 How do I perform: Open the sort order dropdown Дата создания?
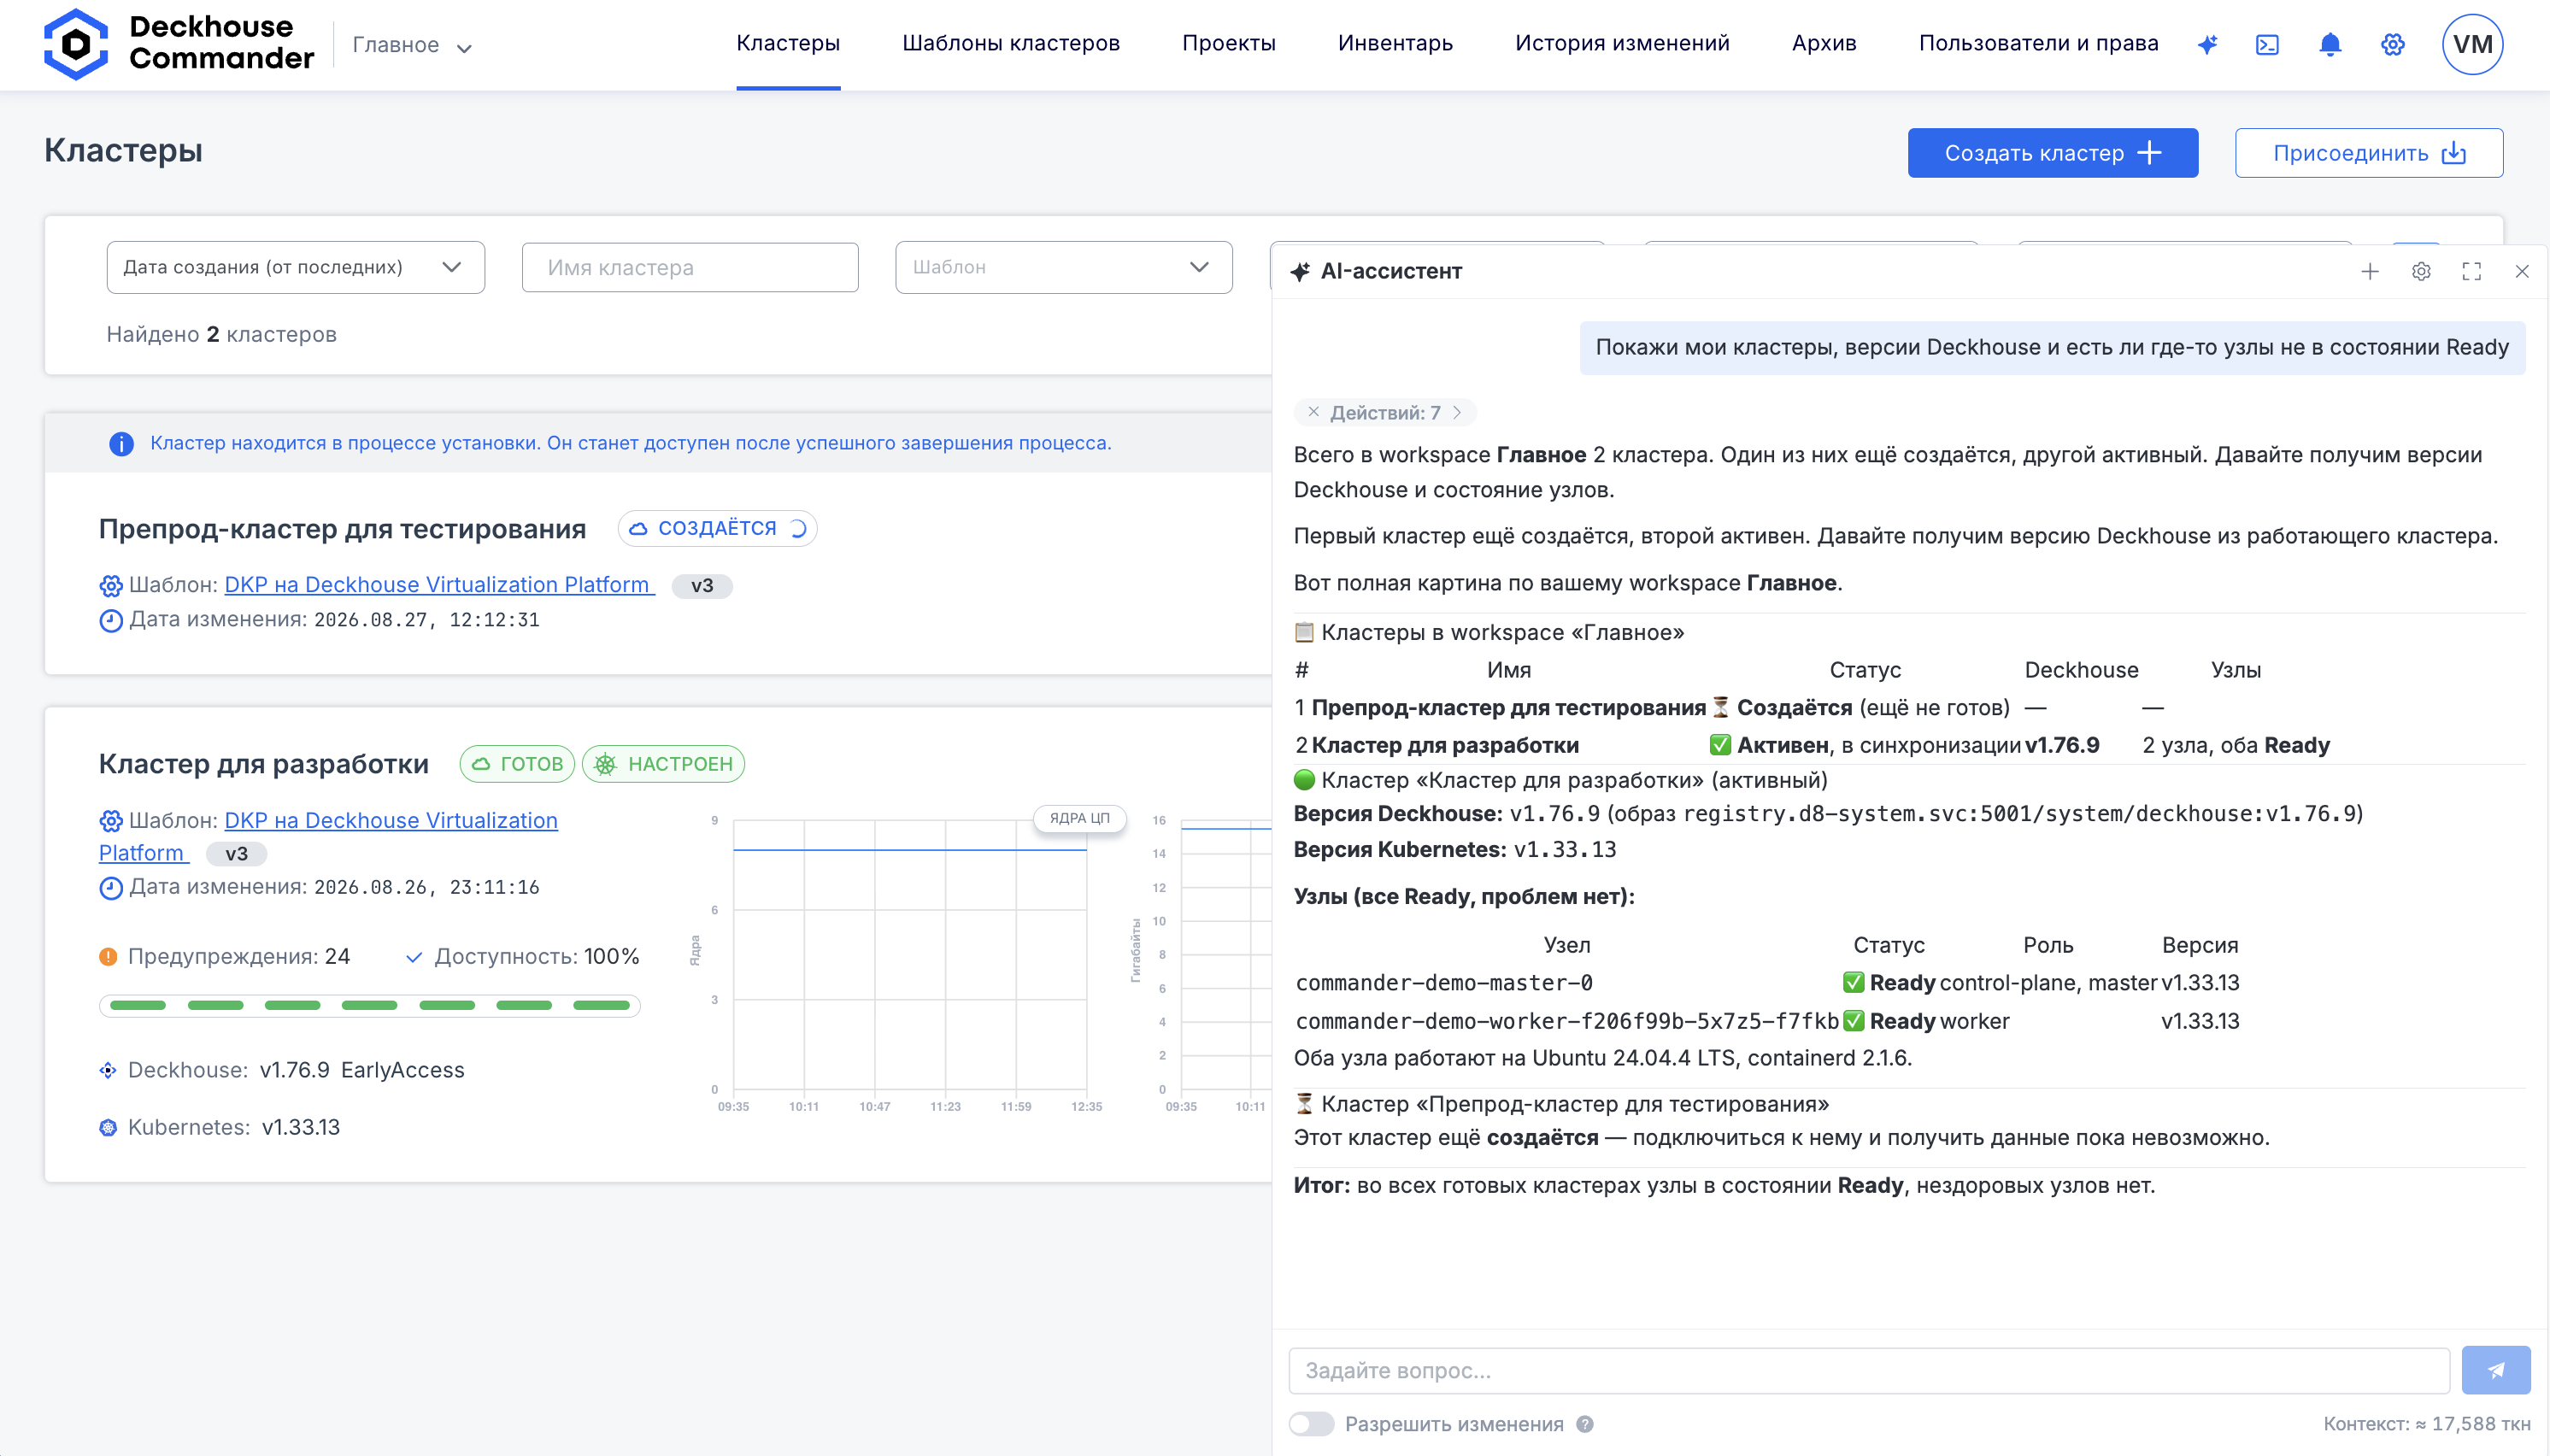(296, 267)
